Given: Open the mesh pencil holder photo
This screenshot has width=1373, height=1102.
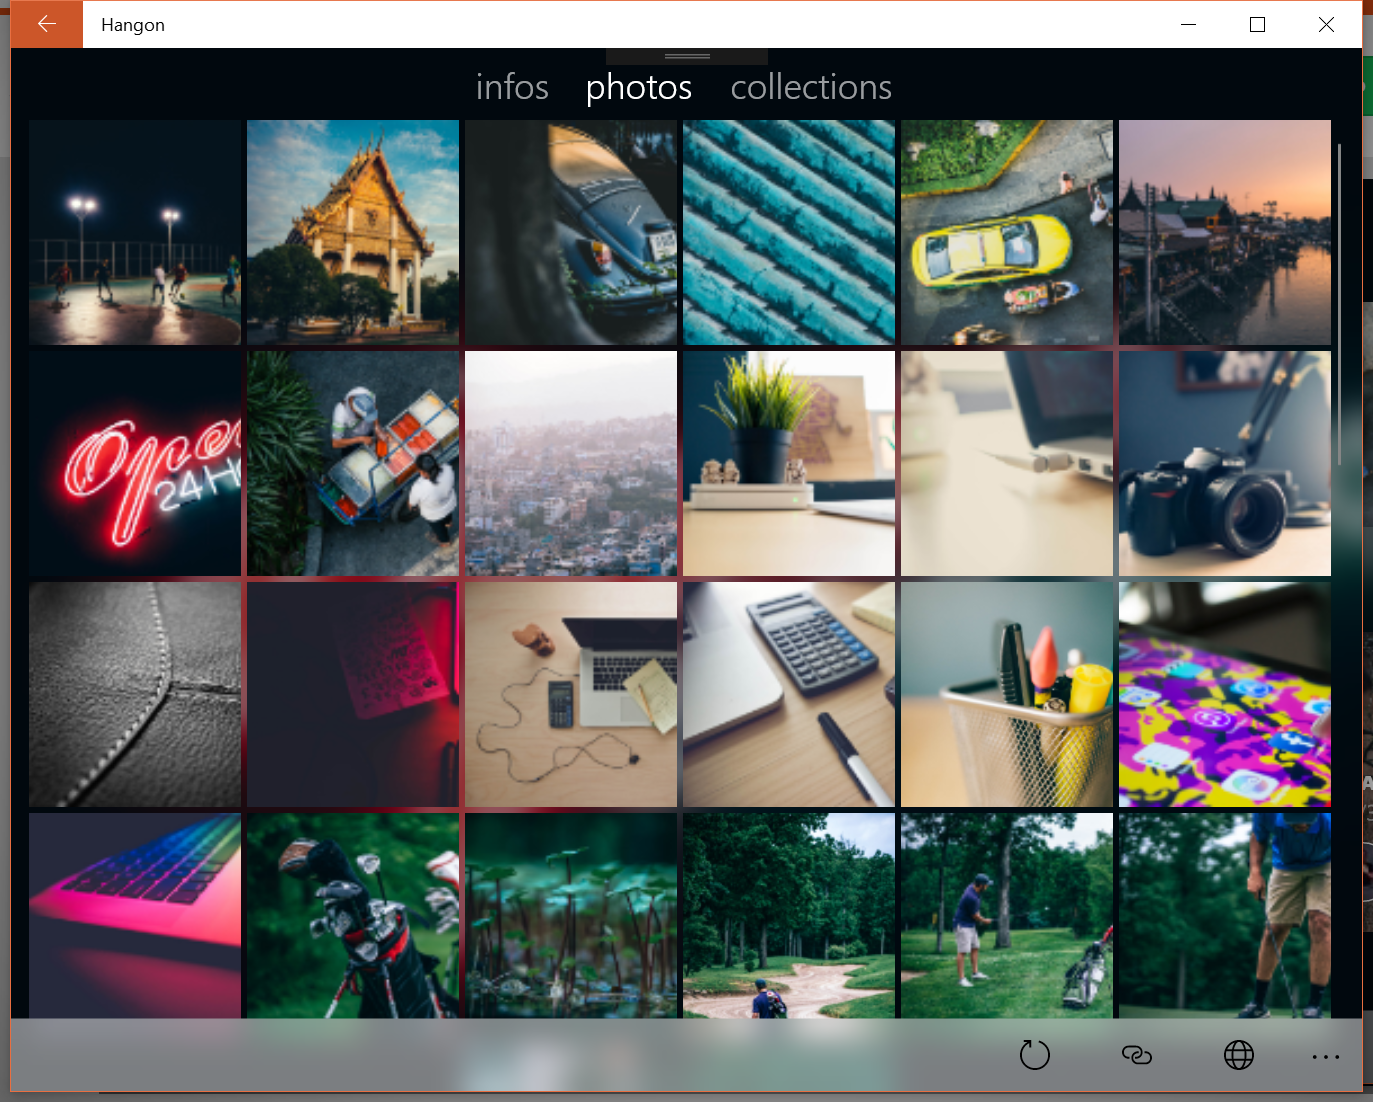Looking at the screenshot, I should (1007, 694).
